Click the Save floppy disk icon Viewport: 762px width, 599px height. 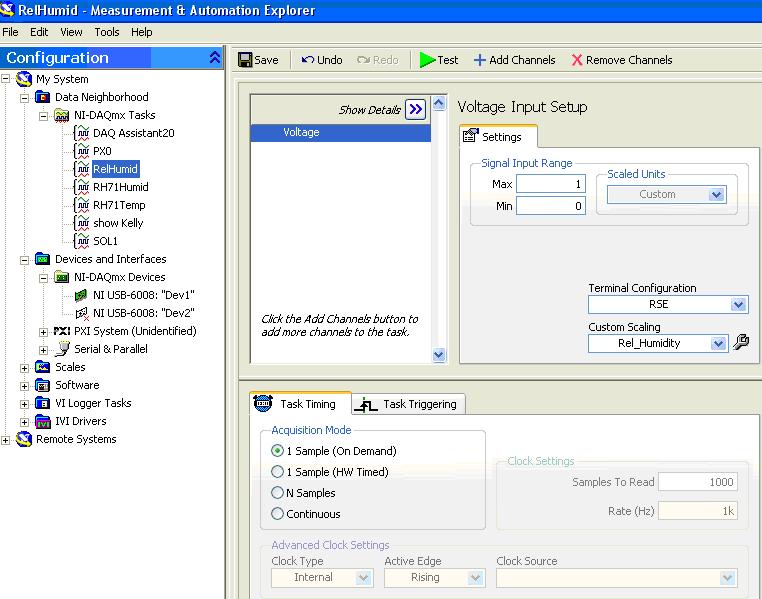click(x=245, y=60)
